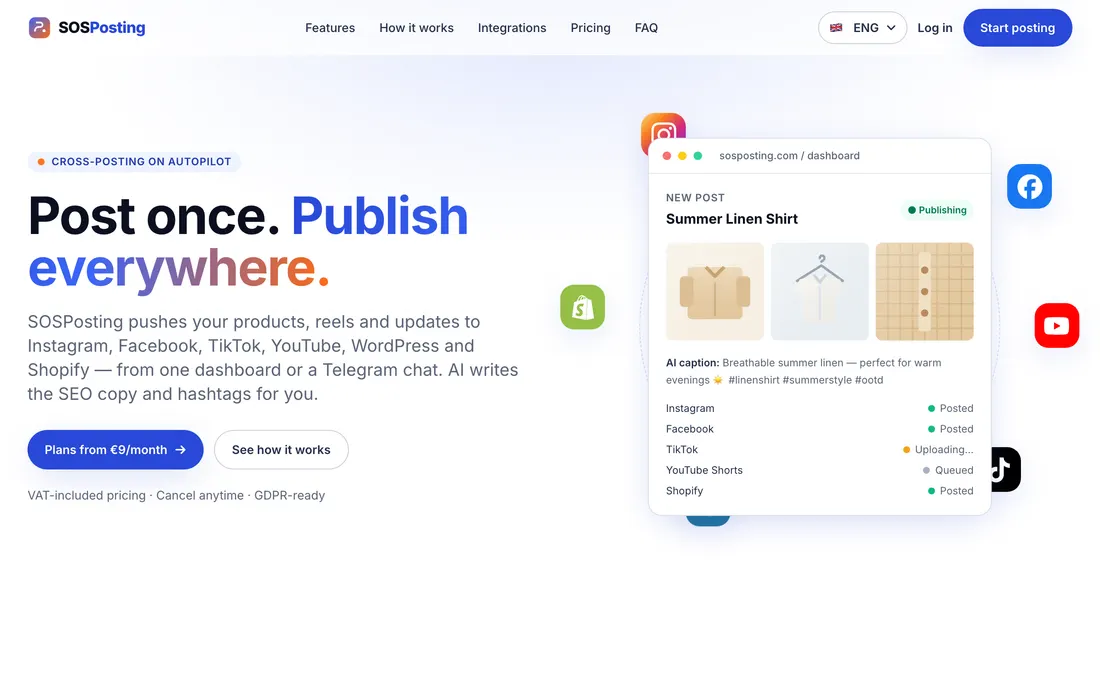Select the shirt on hanger thumbnail
Viewport: 1100px width, 688px height.
click(819, 291)
